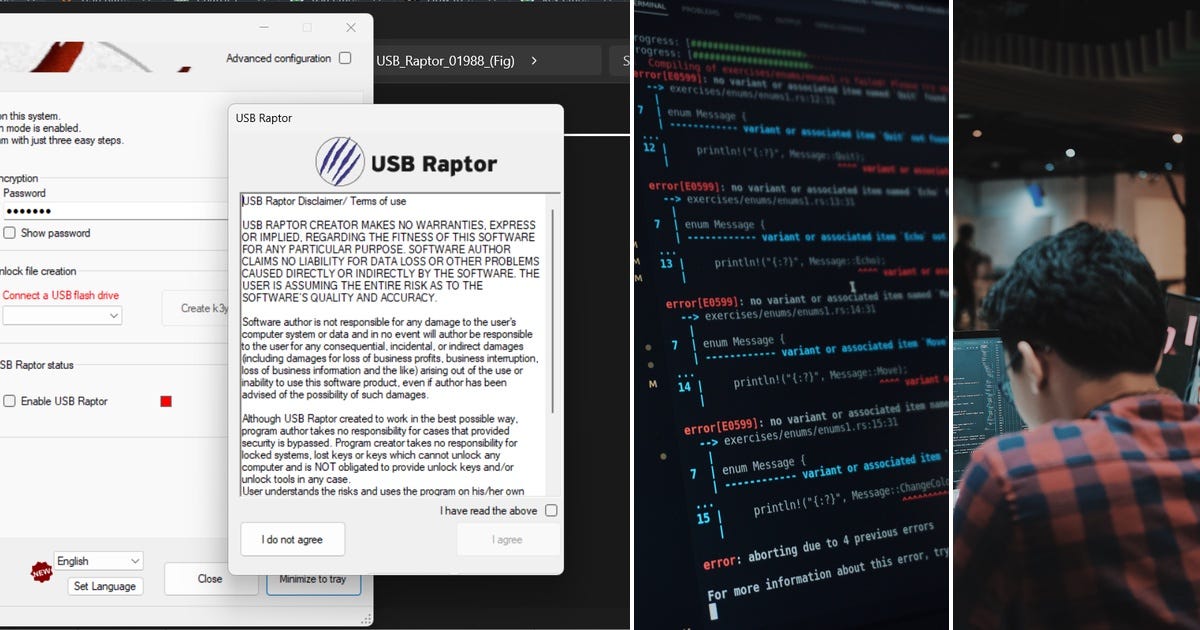This screenshot has height=630, width=1200.
Task: Open the PROBLEMS tab
Action: point(700,8)
